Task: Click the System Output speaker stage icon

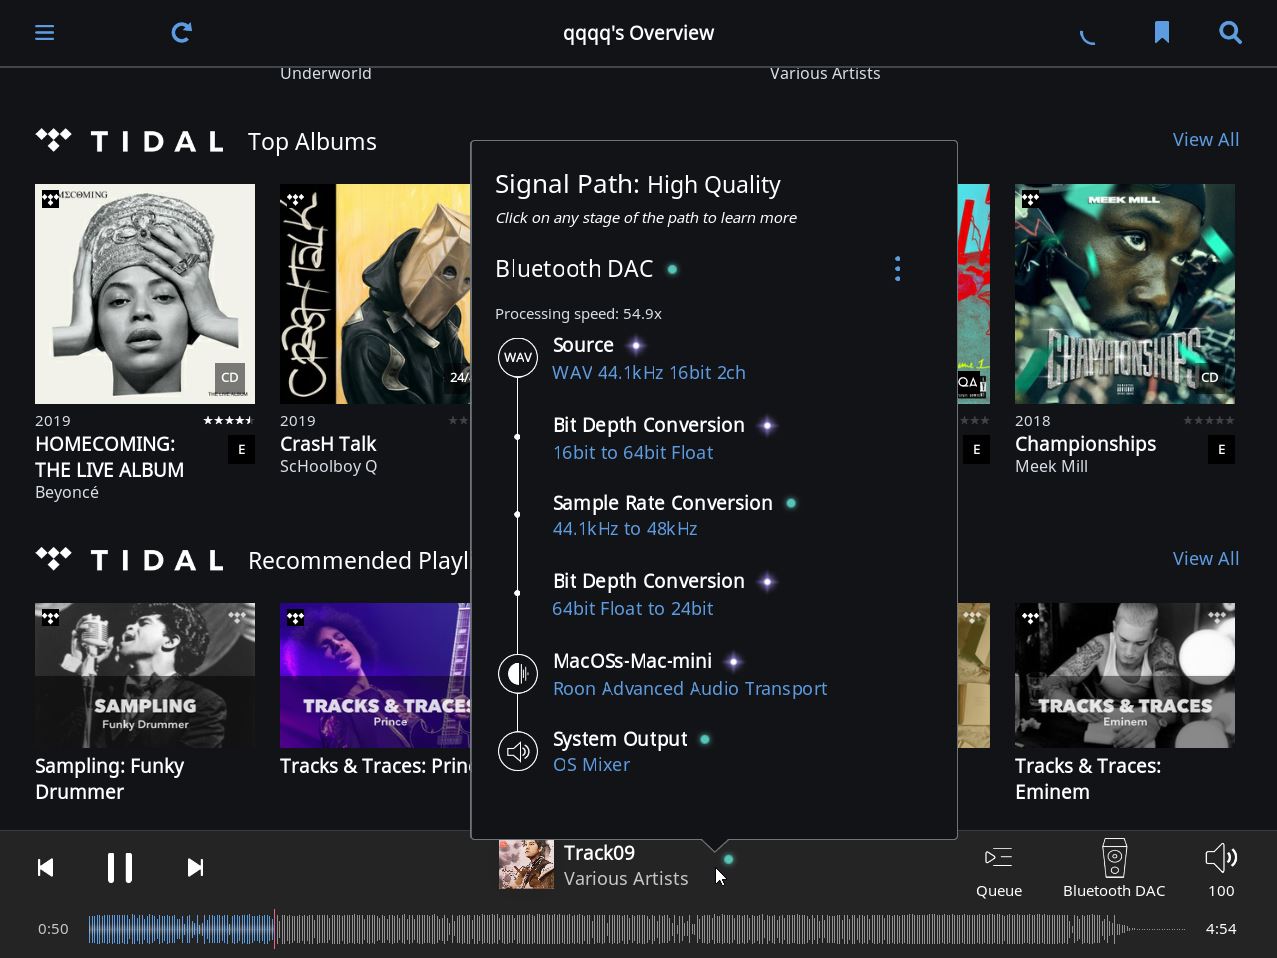Action: click(518, 751)
